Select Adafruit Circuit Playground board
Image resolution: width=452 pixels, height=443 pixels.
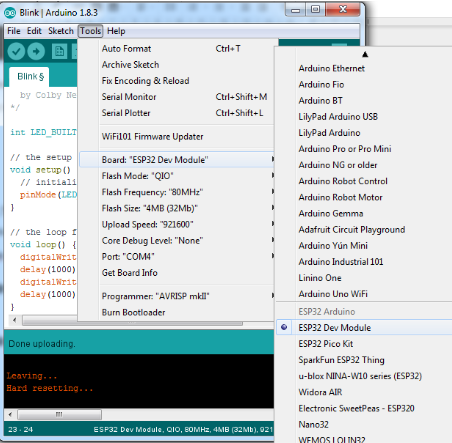364,229
